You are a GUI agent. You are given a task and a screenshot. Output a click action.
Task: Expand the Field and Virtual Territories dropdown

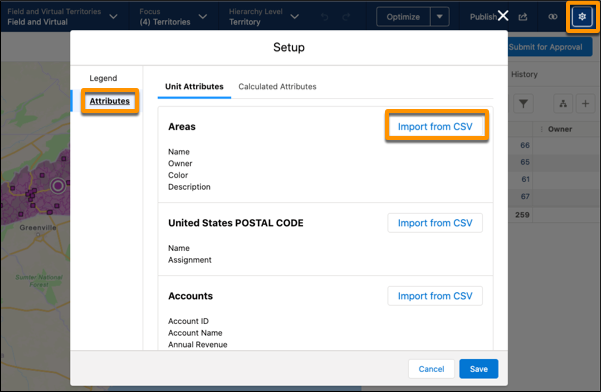pos(113,16)
